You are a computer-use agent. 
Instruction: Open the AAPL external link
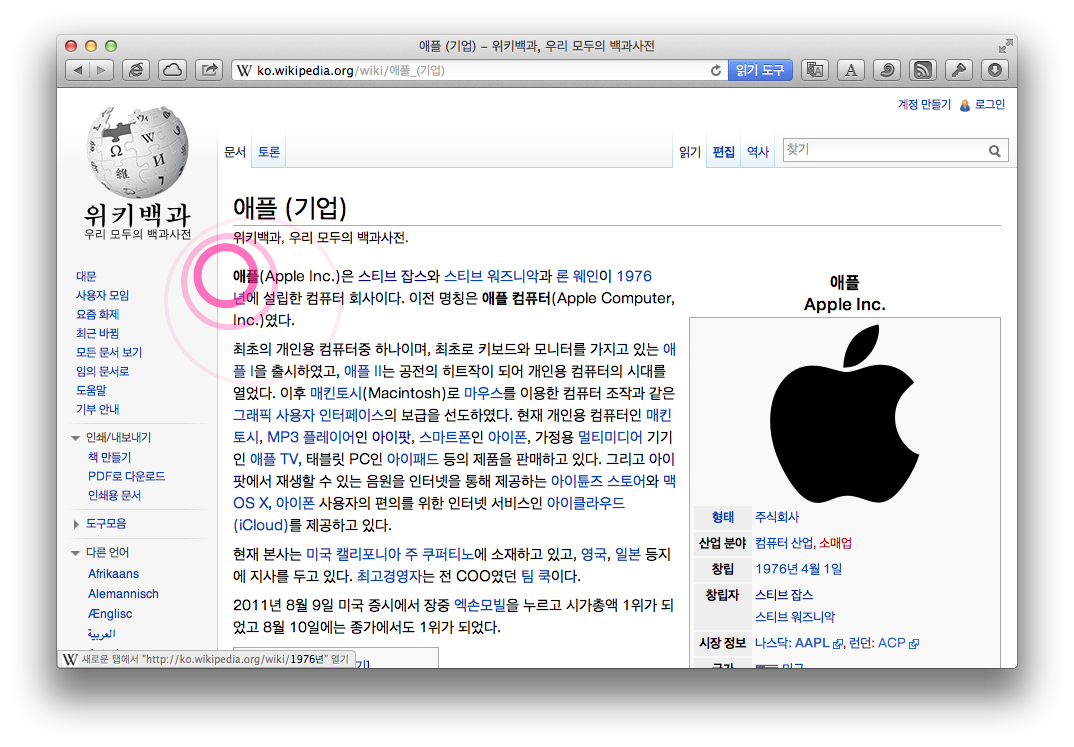[x=819, y=644]
